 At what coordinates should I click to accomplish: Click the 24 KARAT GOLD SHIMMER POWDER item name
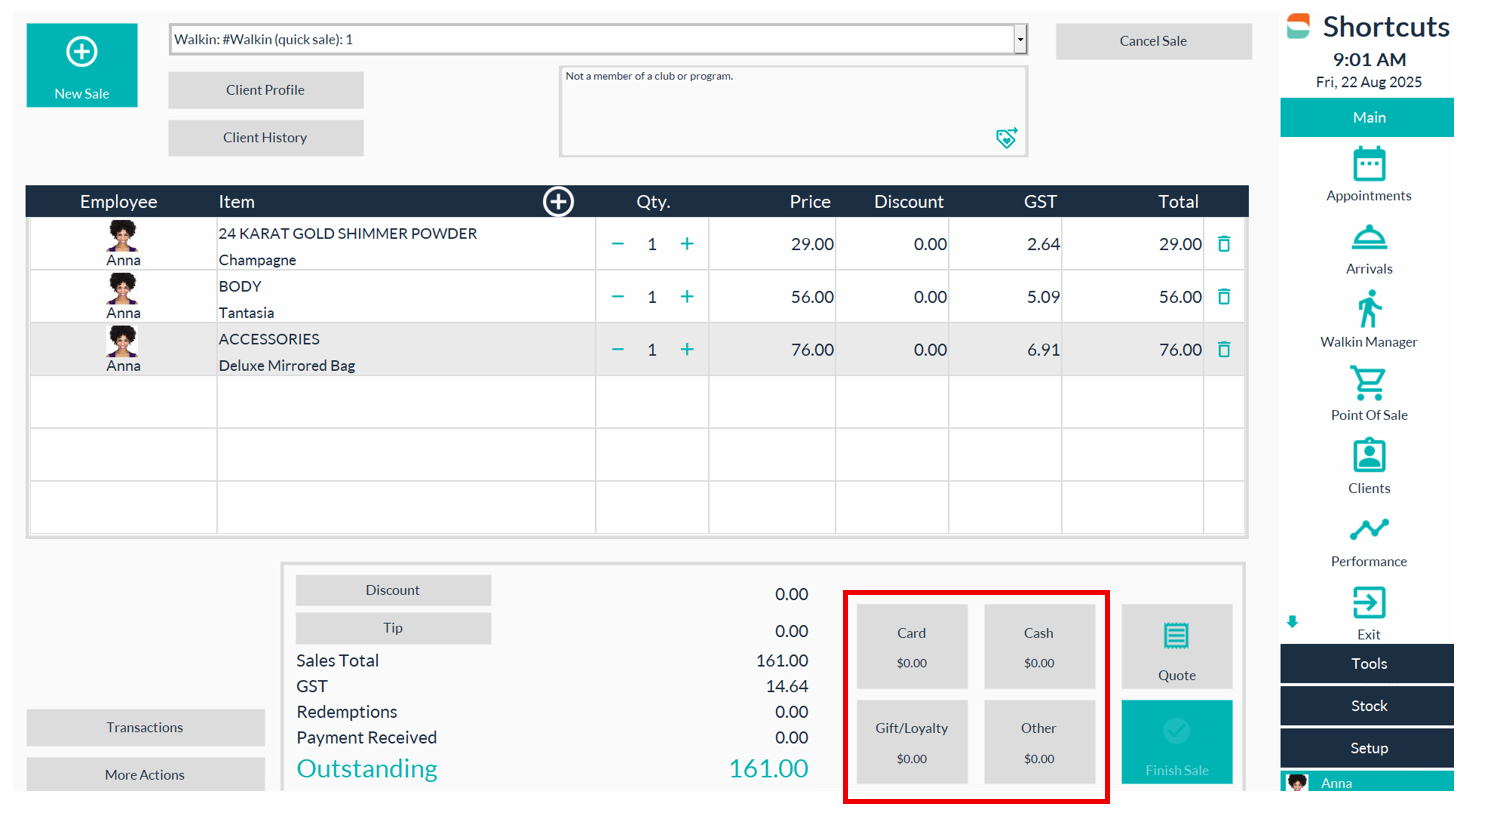pos(348,233)
